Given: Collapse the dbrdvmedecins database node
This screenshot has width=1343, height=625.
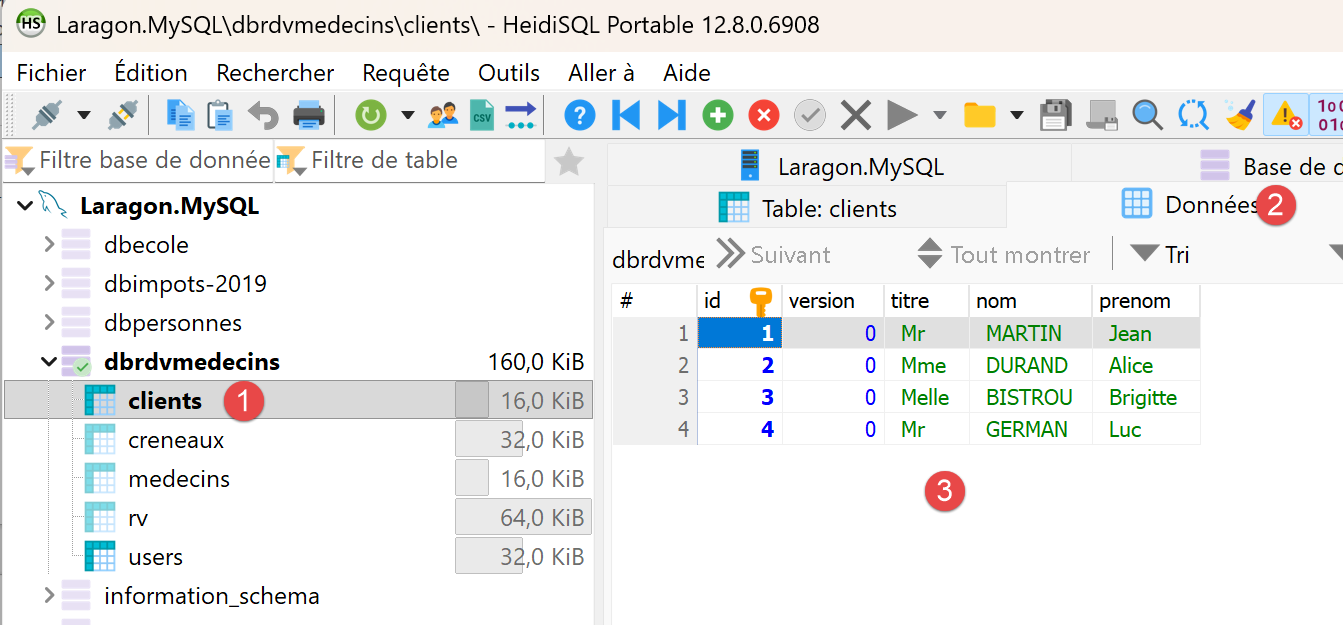Looking at the screenshot, I should [48, 362].
